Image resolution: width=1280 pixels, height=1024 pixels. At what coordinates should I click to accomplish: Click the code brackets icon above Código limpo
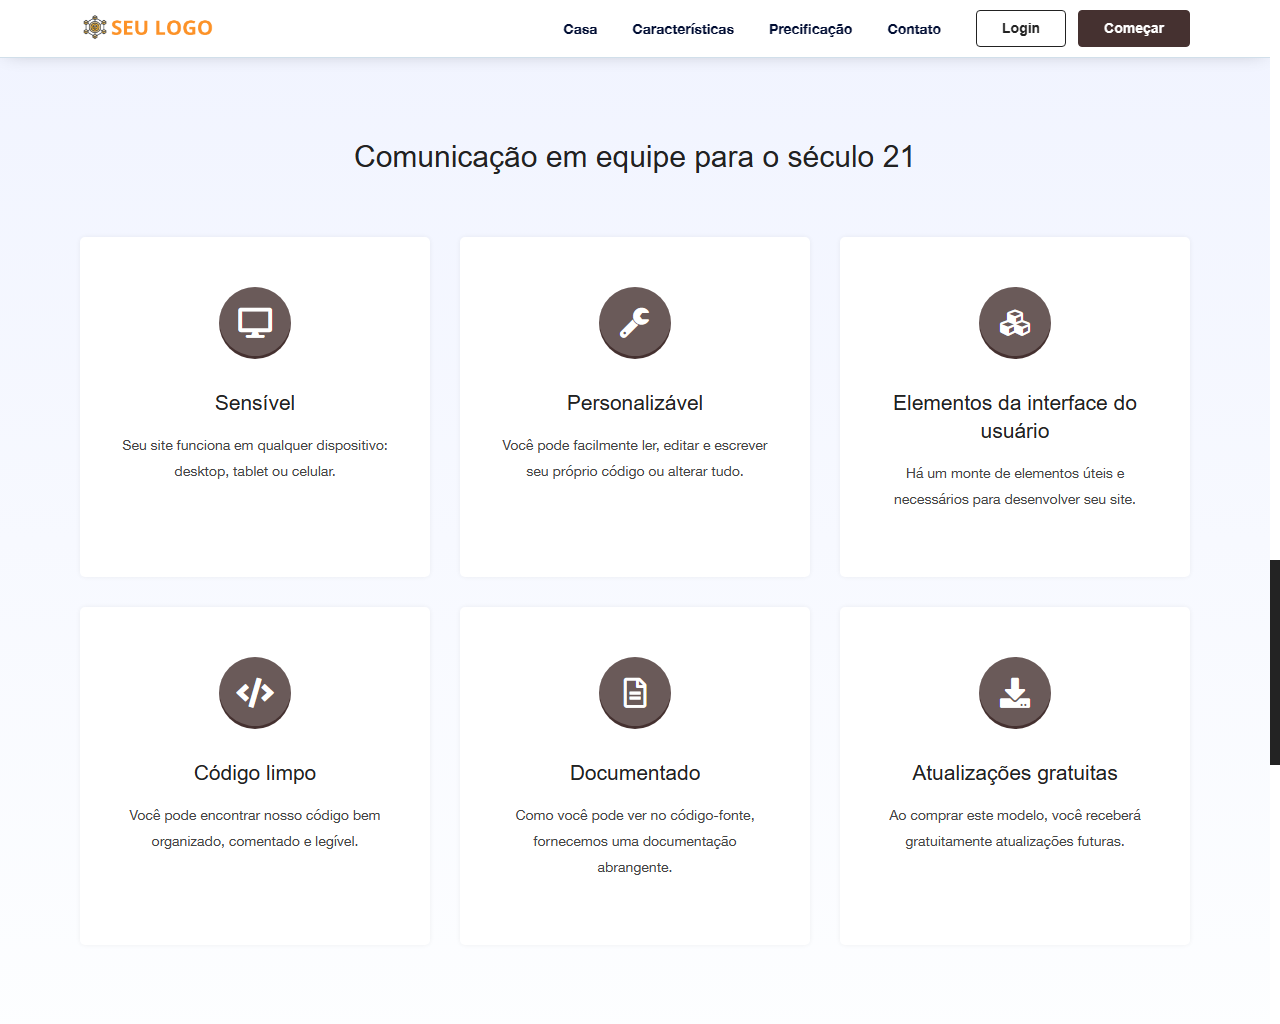coord(255,693)
